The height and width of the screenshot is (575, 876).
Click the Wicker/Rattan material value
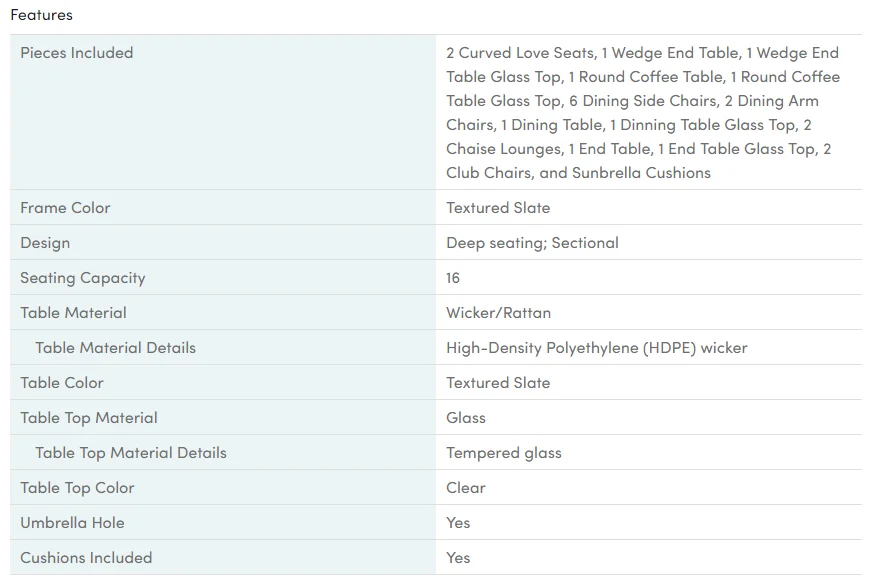coord(498,313)
